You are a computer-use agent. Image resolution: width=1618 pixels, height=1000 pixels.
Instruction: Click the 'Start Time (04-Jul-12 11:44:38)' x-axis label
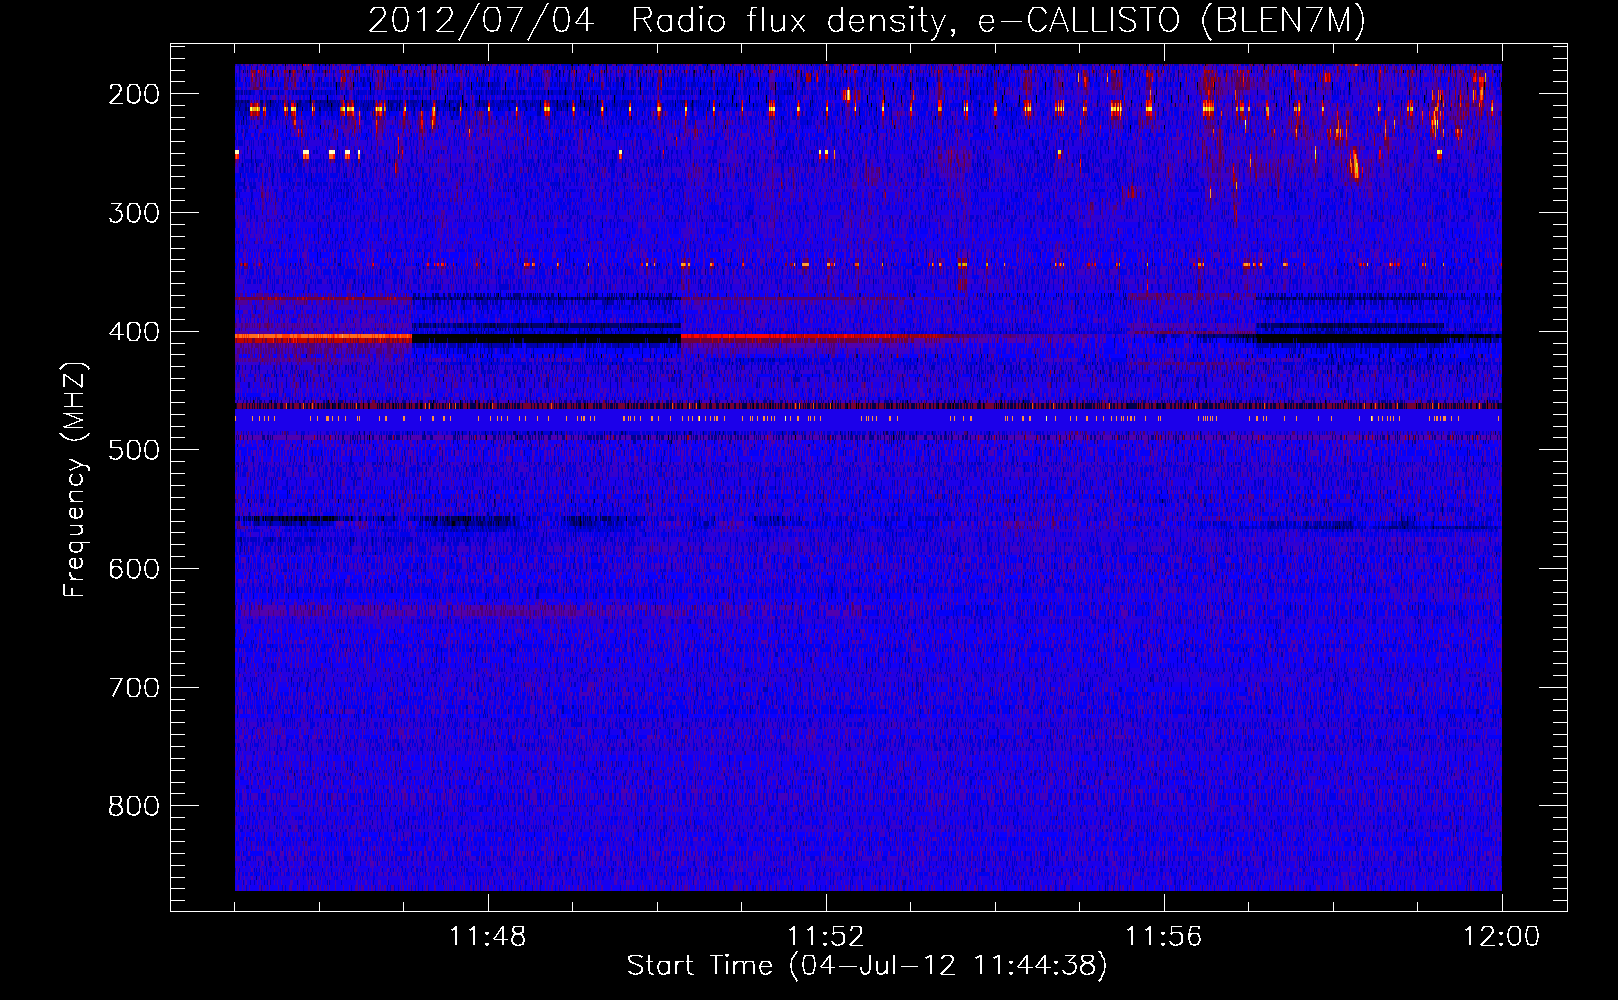pos(867,966)
